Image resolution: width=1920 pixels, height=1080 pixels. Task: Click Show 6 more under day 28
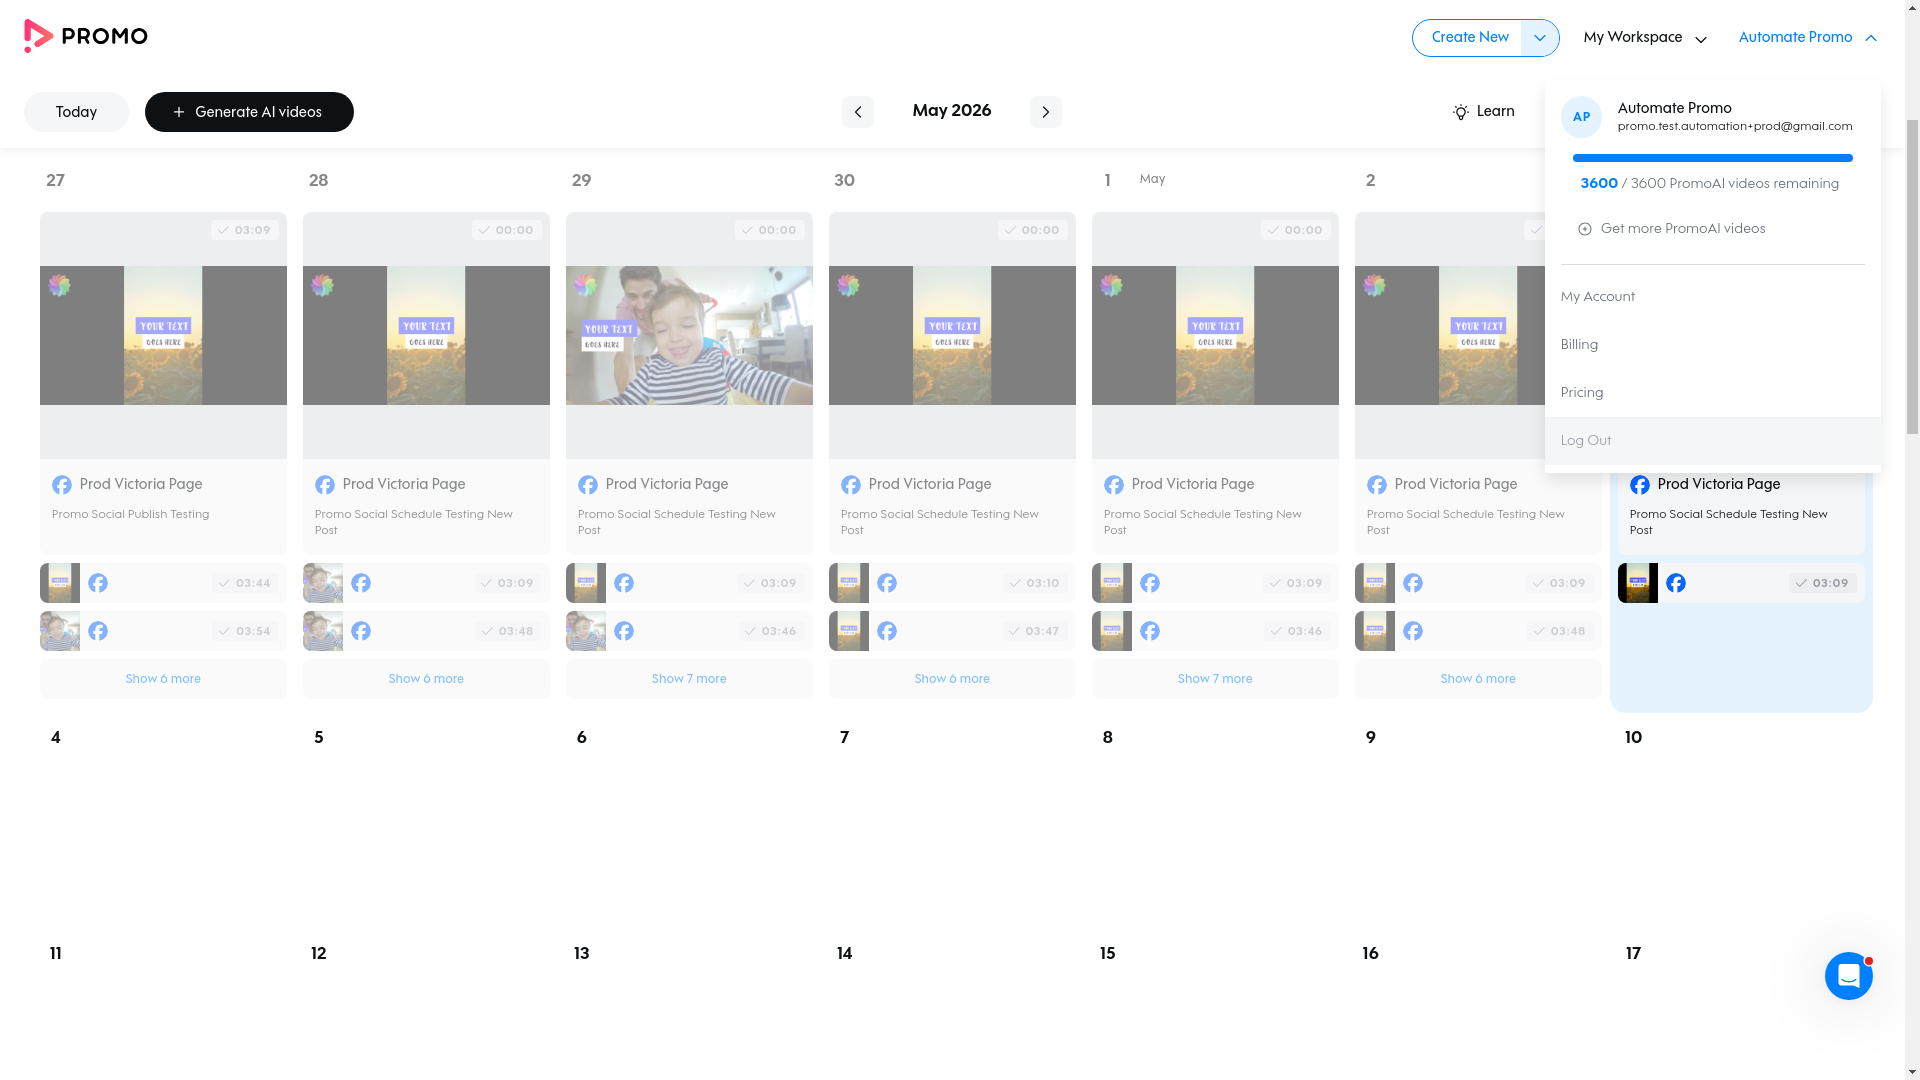coord(426,679)
